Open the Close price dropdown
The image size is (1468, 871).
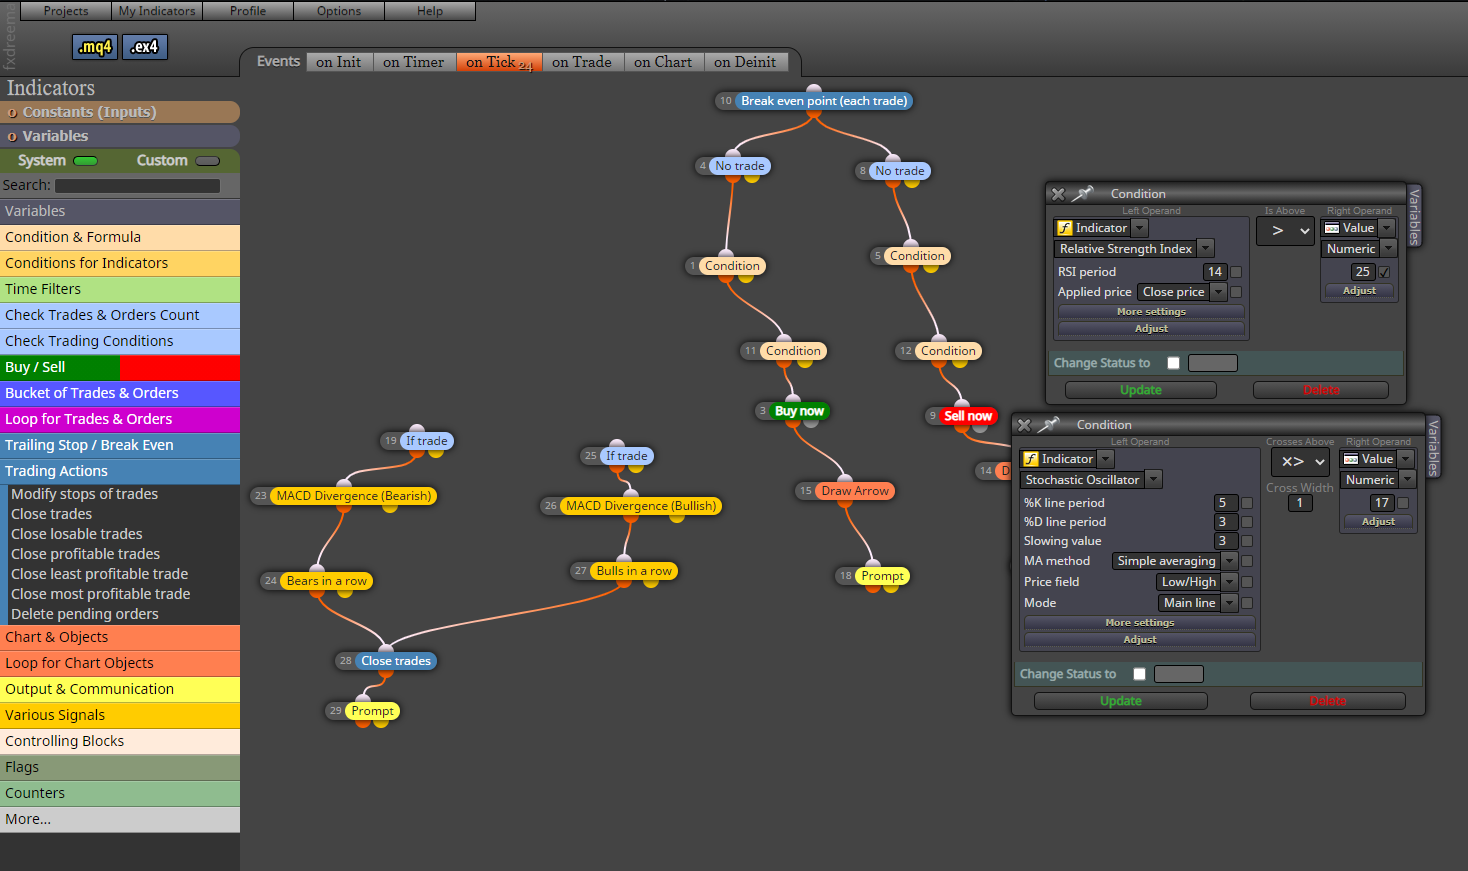(1182, 292)
